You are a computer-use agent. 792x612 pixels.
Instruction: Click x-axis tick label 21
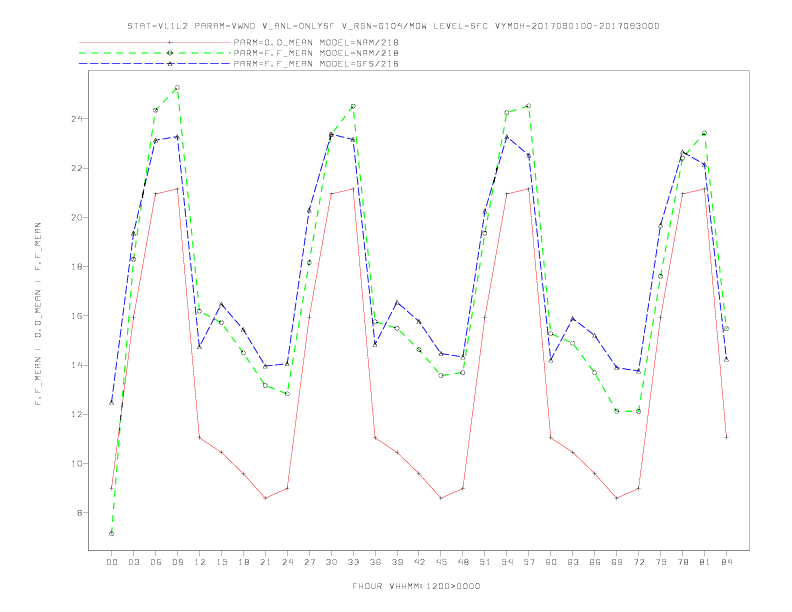pyautogui.click(x=265, y=562)
